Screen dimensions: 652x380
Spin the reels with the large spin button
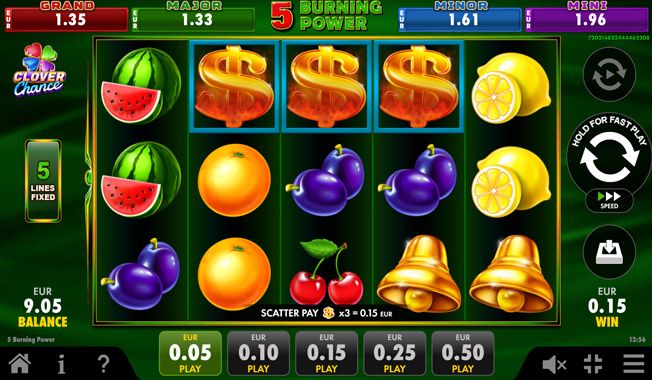[609, 157]
